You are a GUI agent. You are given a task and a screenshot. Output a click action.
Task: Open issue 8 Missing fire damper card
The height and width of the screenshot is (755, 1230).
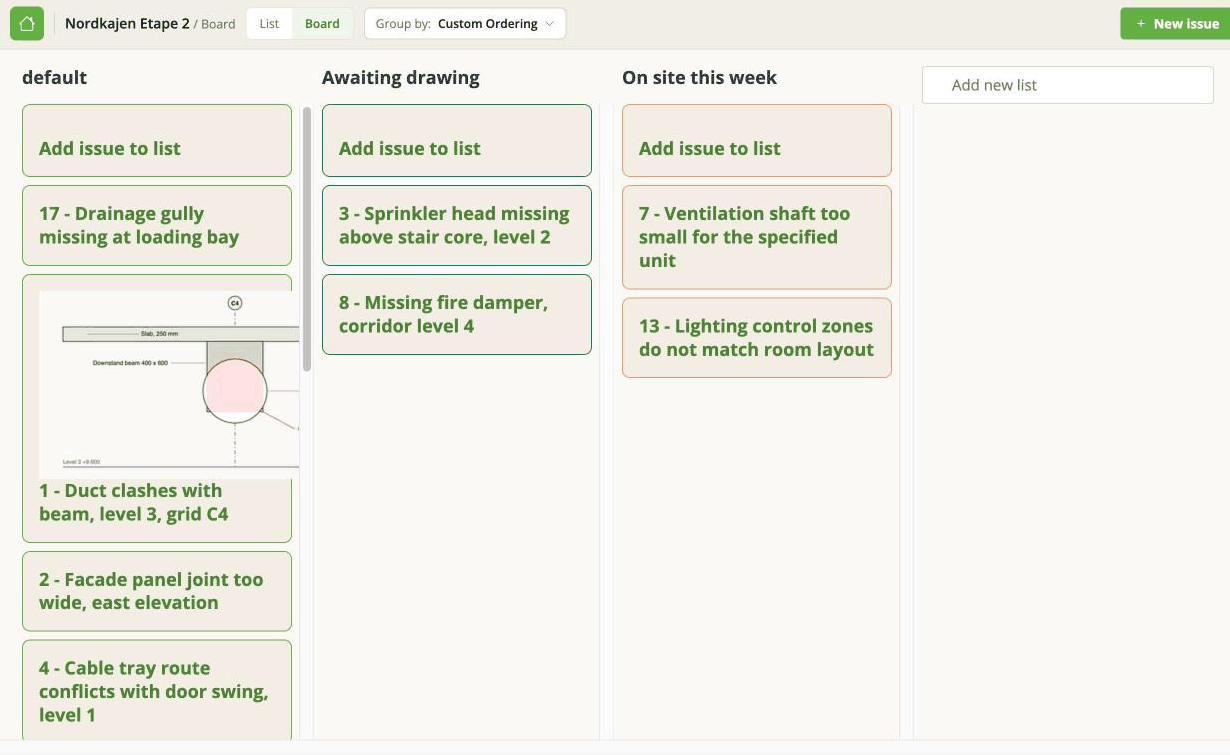pyautogui.click(x=457, y=314)
